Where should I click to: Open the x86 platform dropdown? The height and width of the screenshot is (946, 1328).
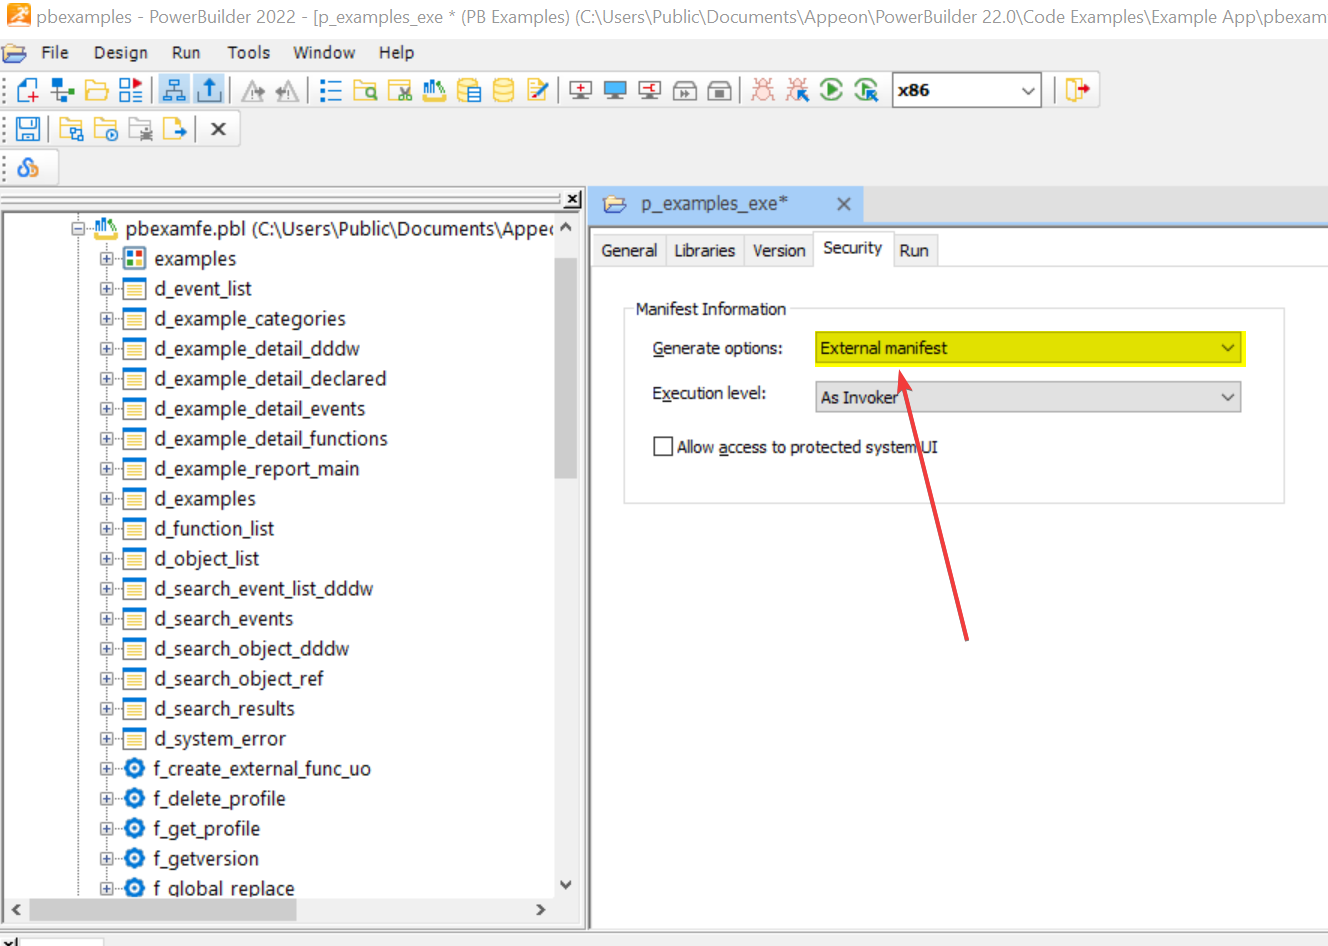coord(1027,91)
